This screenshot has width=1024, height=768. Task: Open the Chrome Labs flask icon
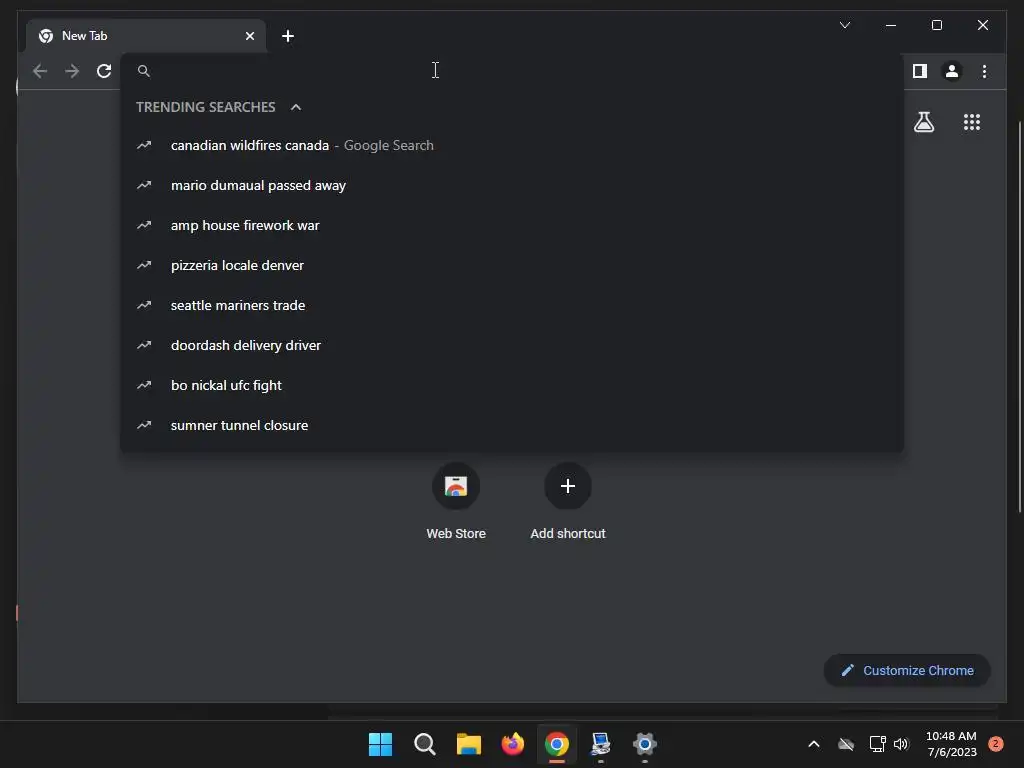(923, 122)
